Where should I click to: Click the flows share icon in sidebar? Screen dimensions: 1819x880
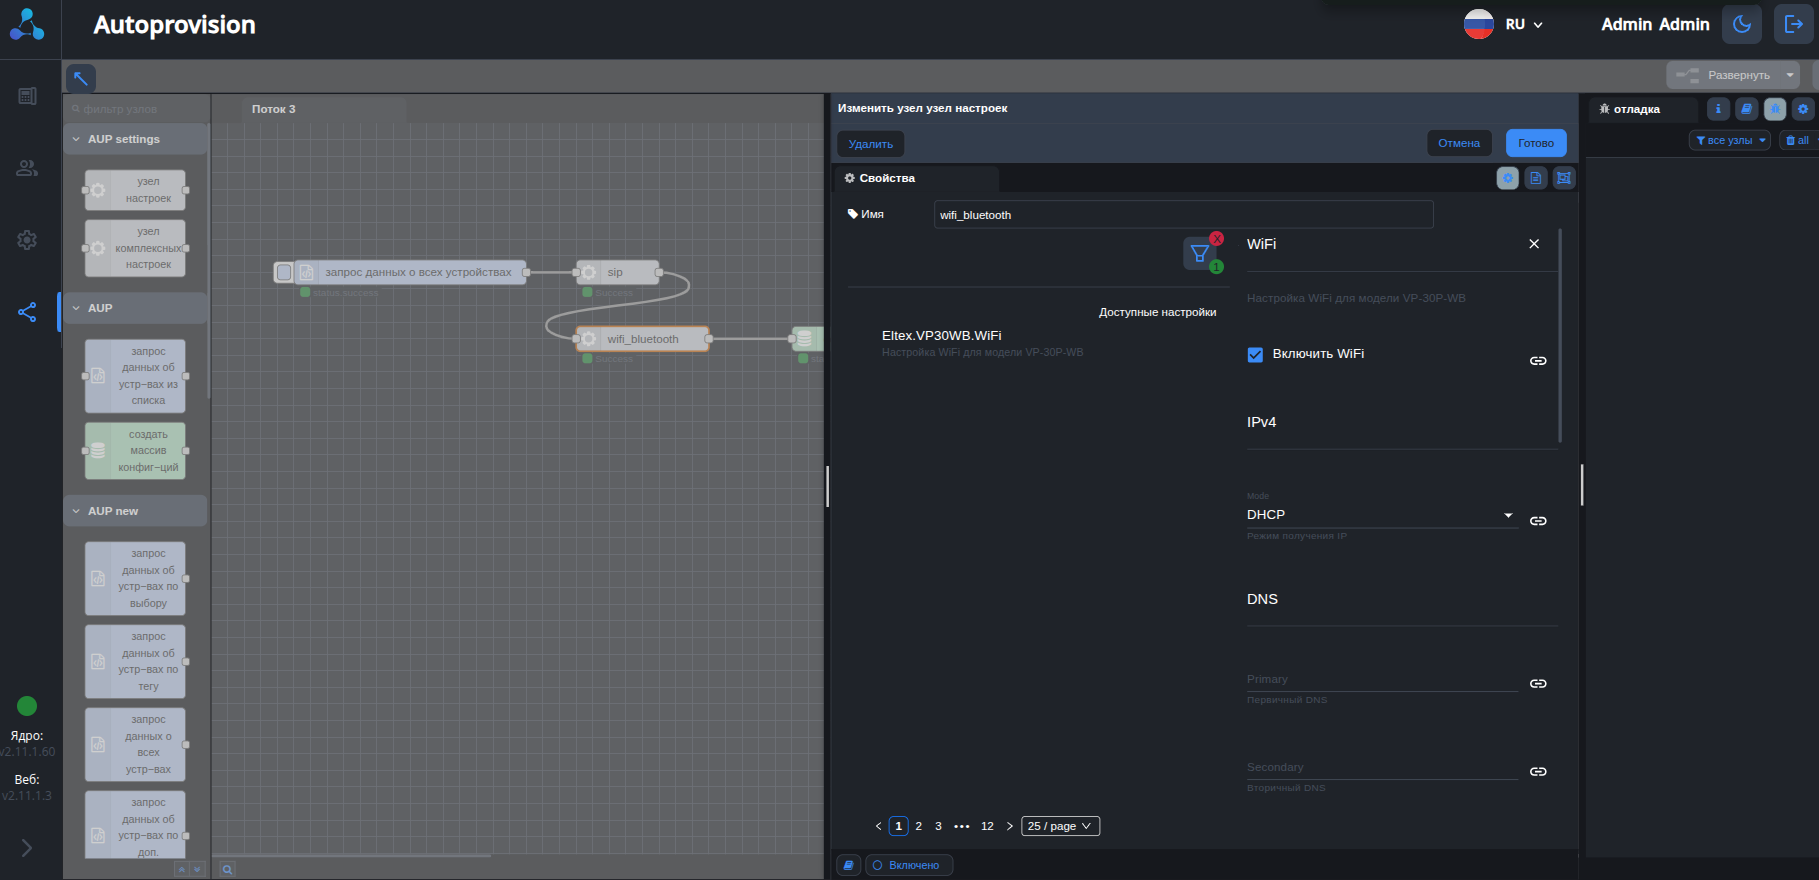tap(27, 312)
